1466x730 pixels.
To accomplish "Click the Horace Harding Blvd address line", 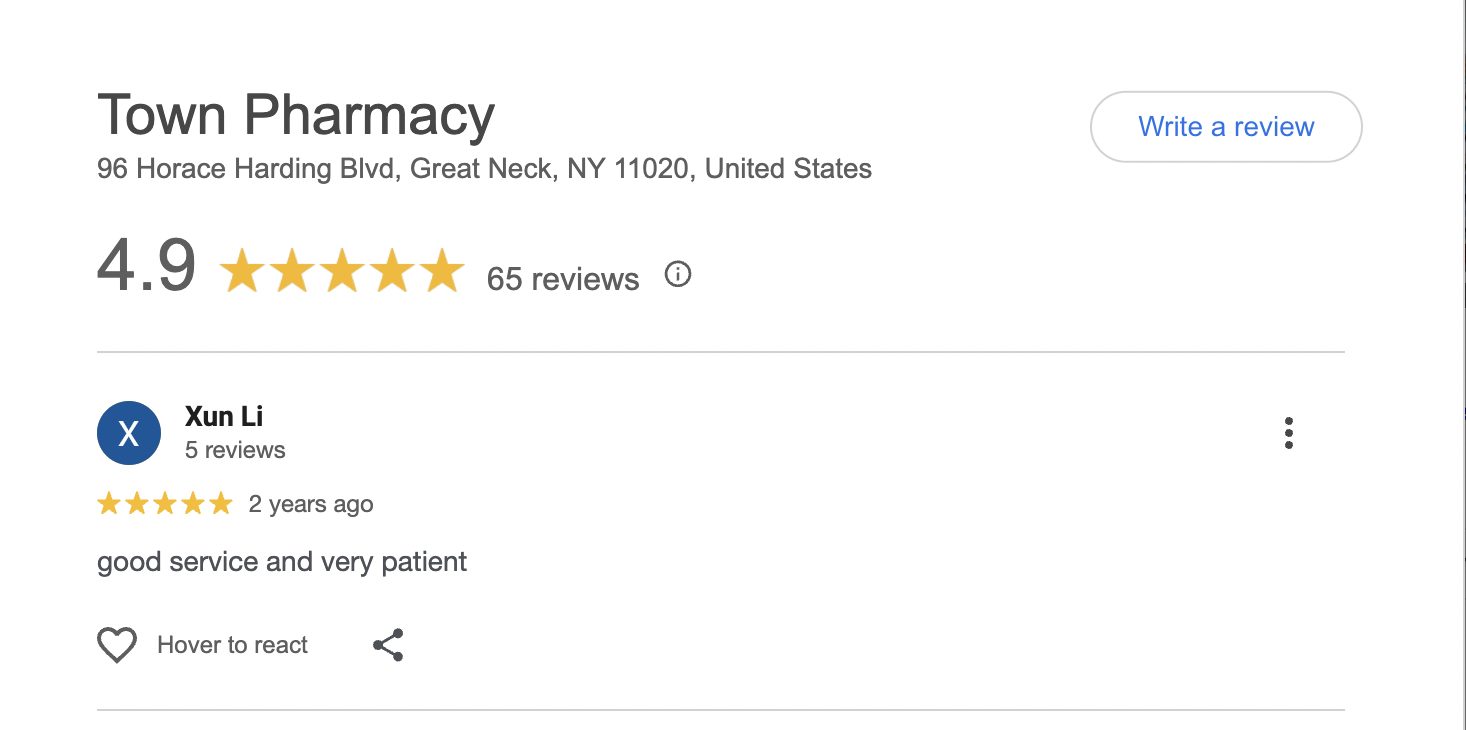I will [x=484, y=168].
